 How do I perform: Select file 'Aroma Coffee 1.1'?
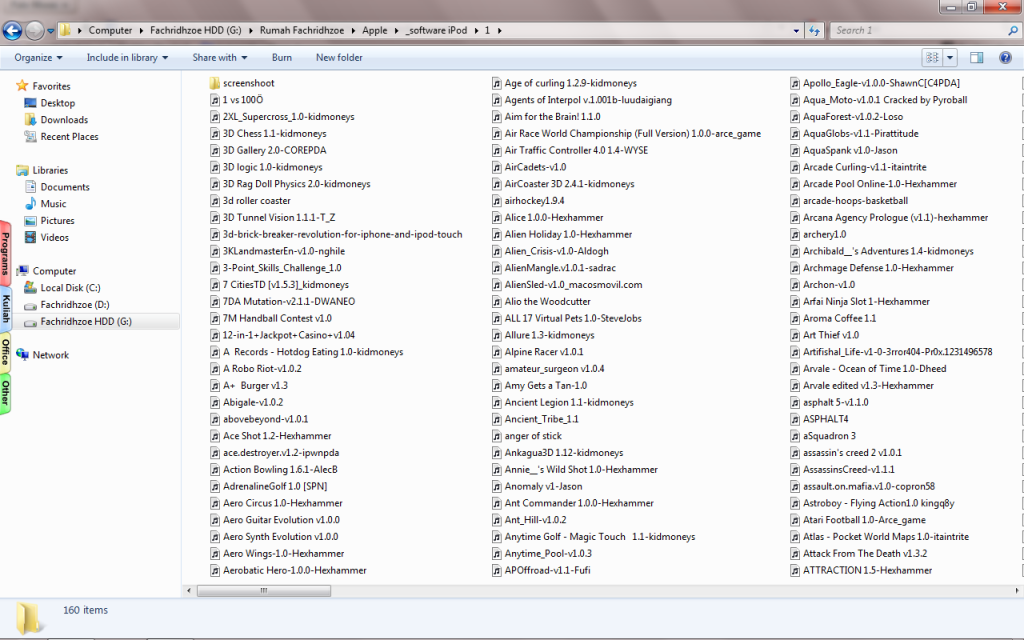[839, 319]
